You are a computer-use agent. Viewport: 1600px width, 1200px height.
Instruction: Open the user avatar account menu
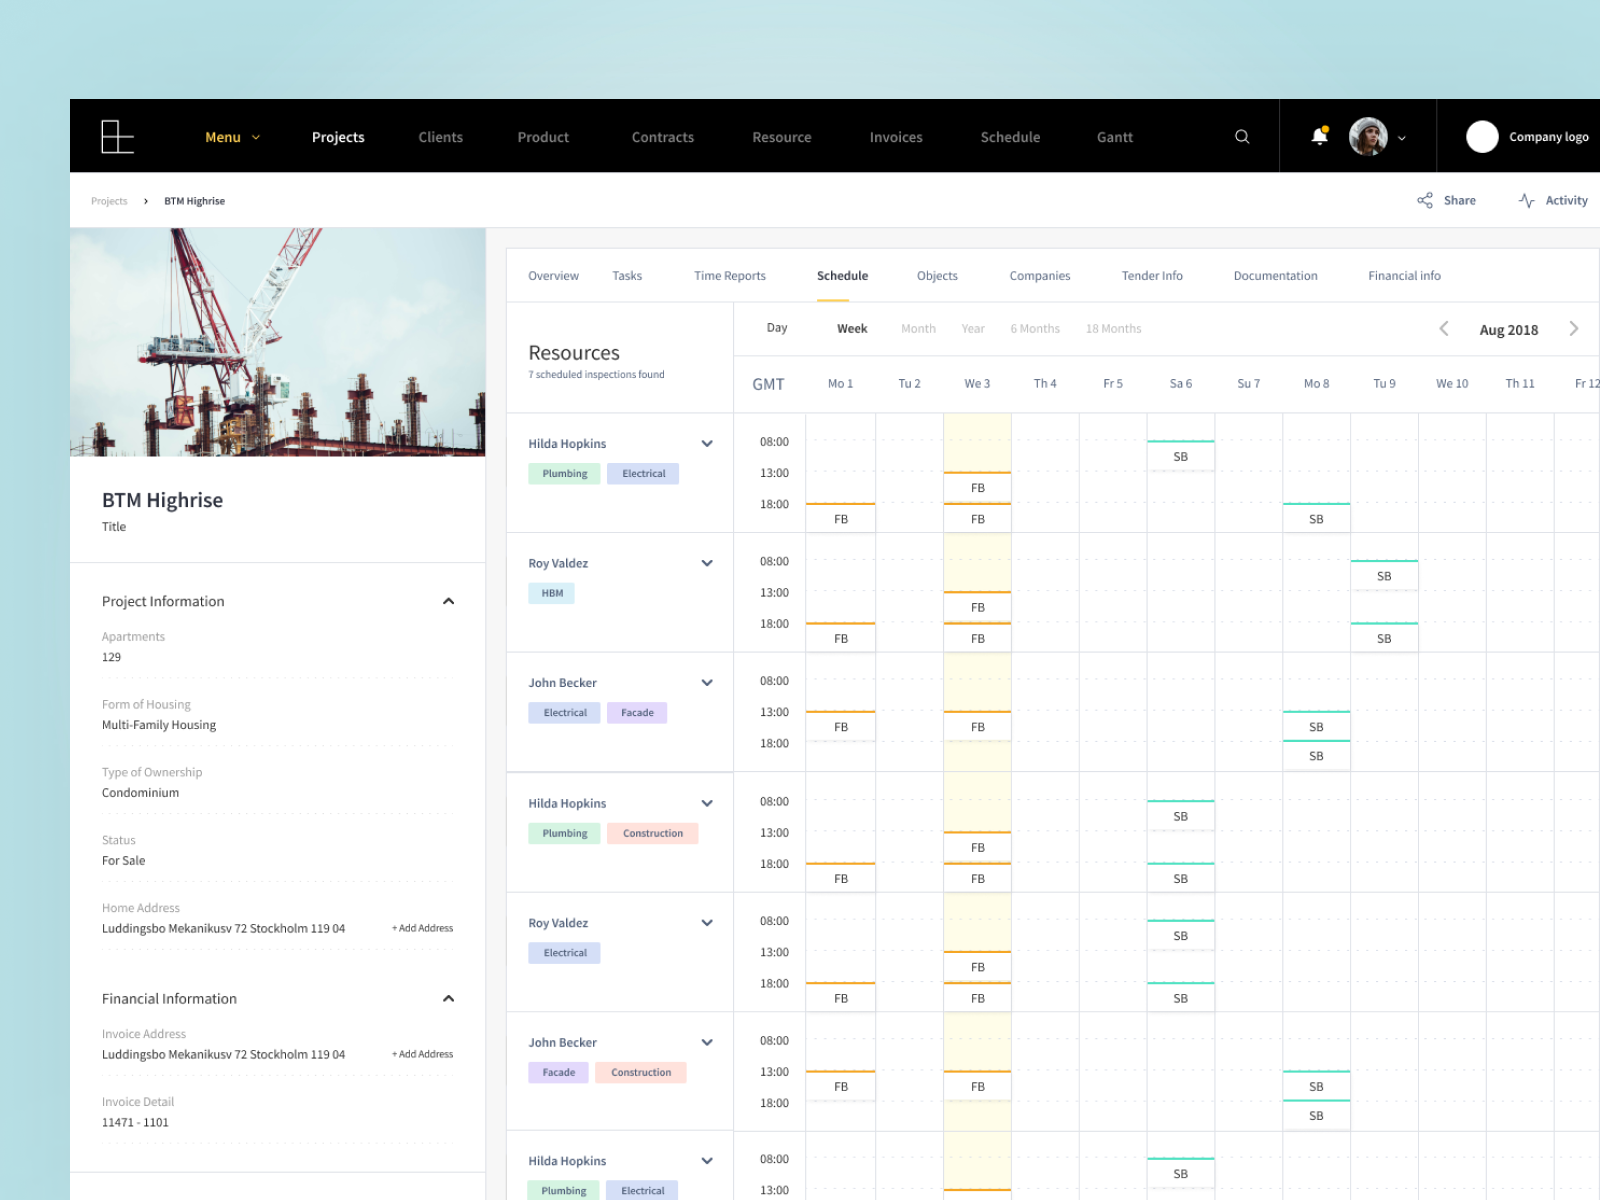(1366, 136)
